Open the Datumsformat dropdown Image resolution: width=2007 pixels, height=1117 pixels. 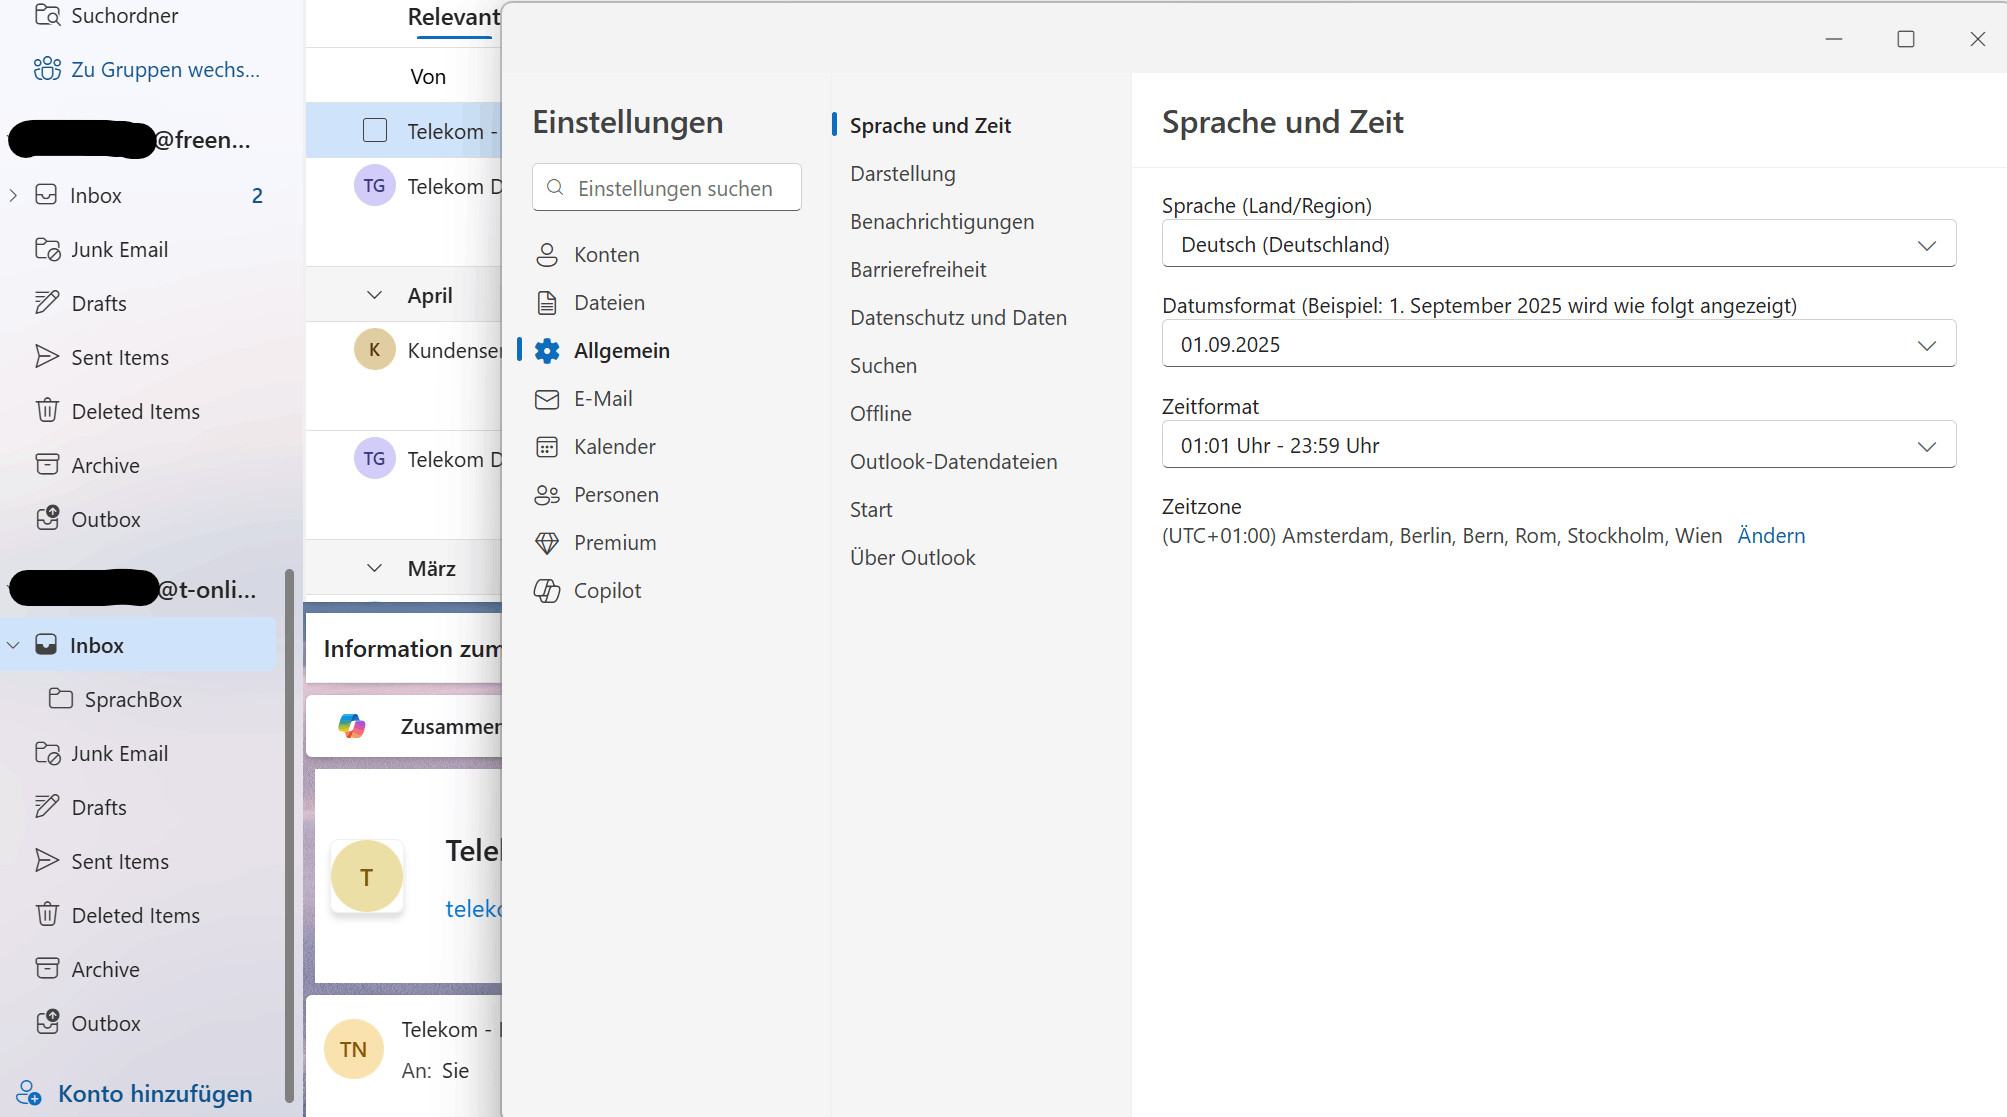[1558, 344]
